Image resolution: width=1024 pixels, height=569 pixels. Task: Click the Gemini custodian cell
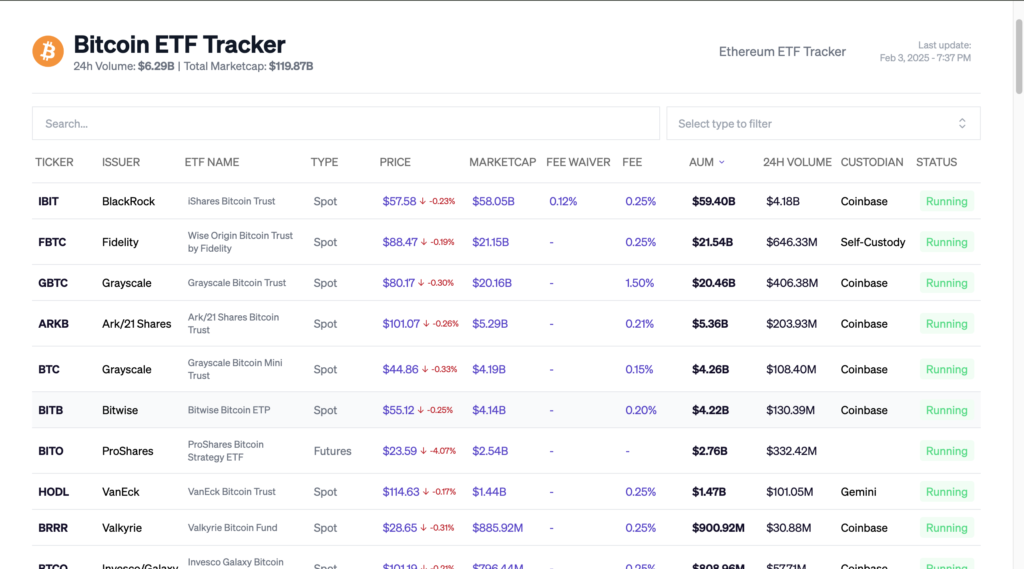[x=858, y=492]
